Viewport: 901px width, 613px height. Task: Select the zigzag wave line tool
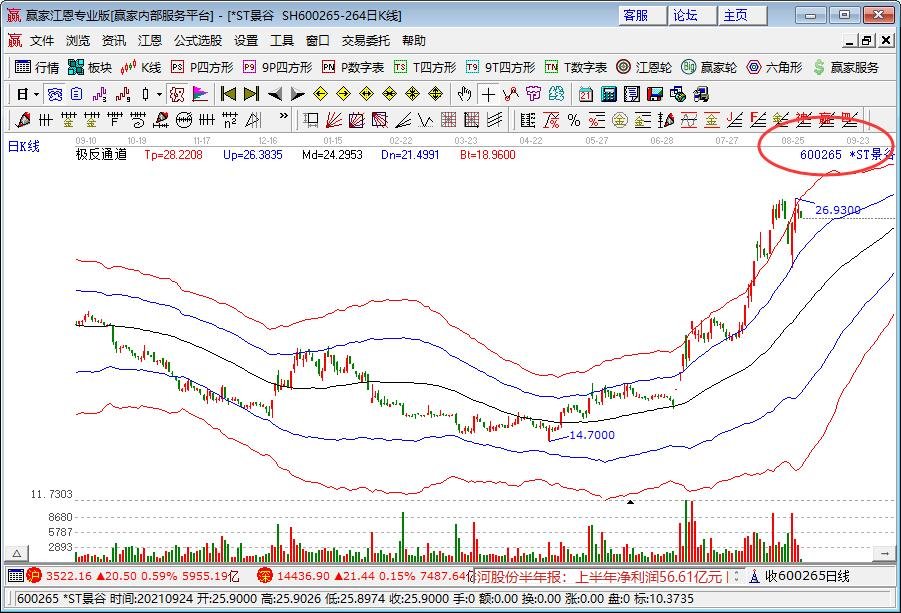point(426,120)
